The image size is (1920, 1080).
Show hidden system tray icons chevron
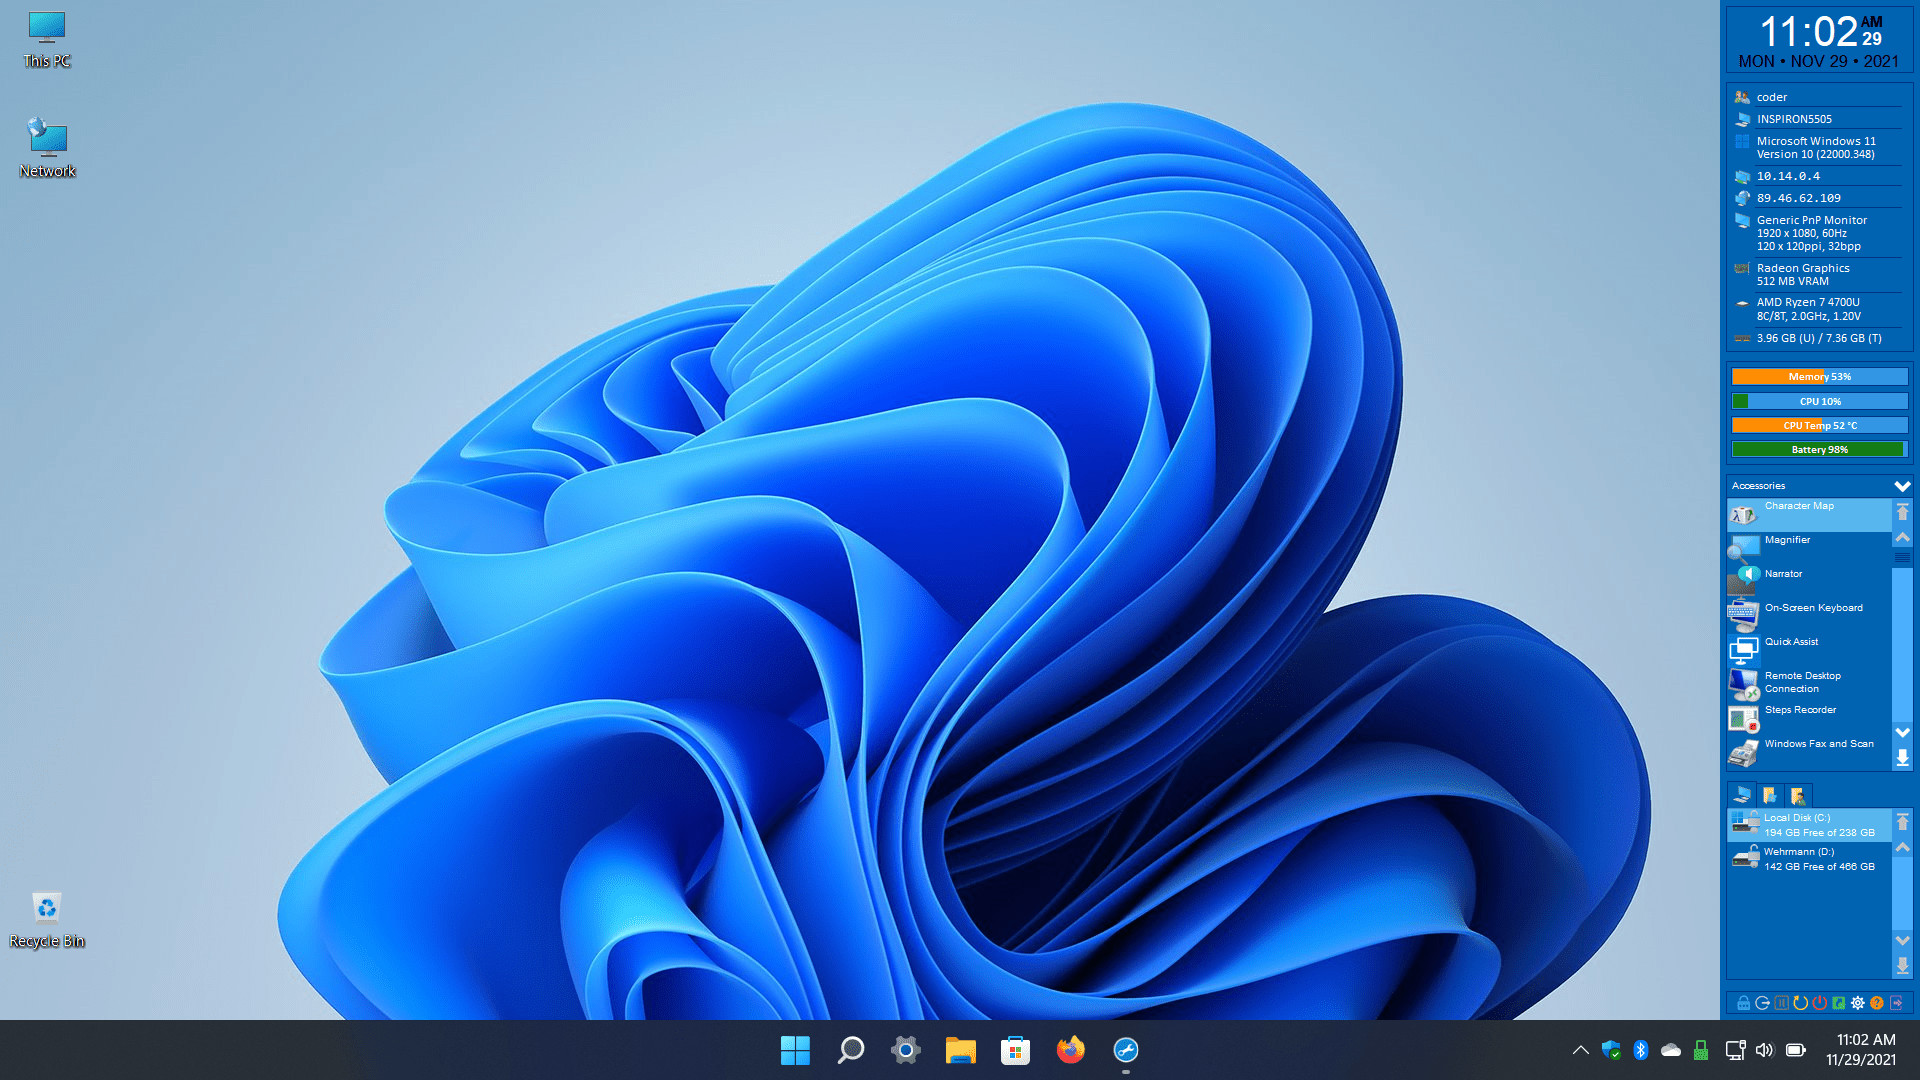click(x=1580, y=1050)
